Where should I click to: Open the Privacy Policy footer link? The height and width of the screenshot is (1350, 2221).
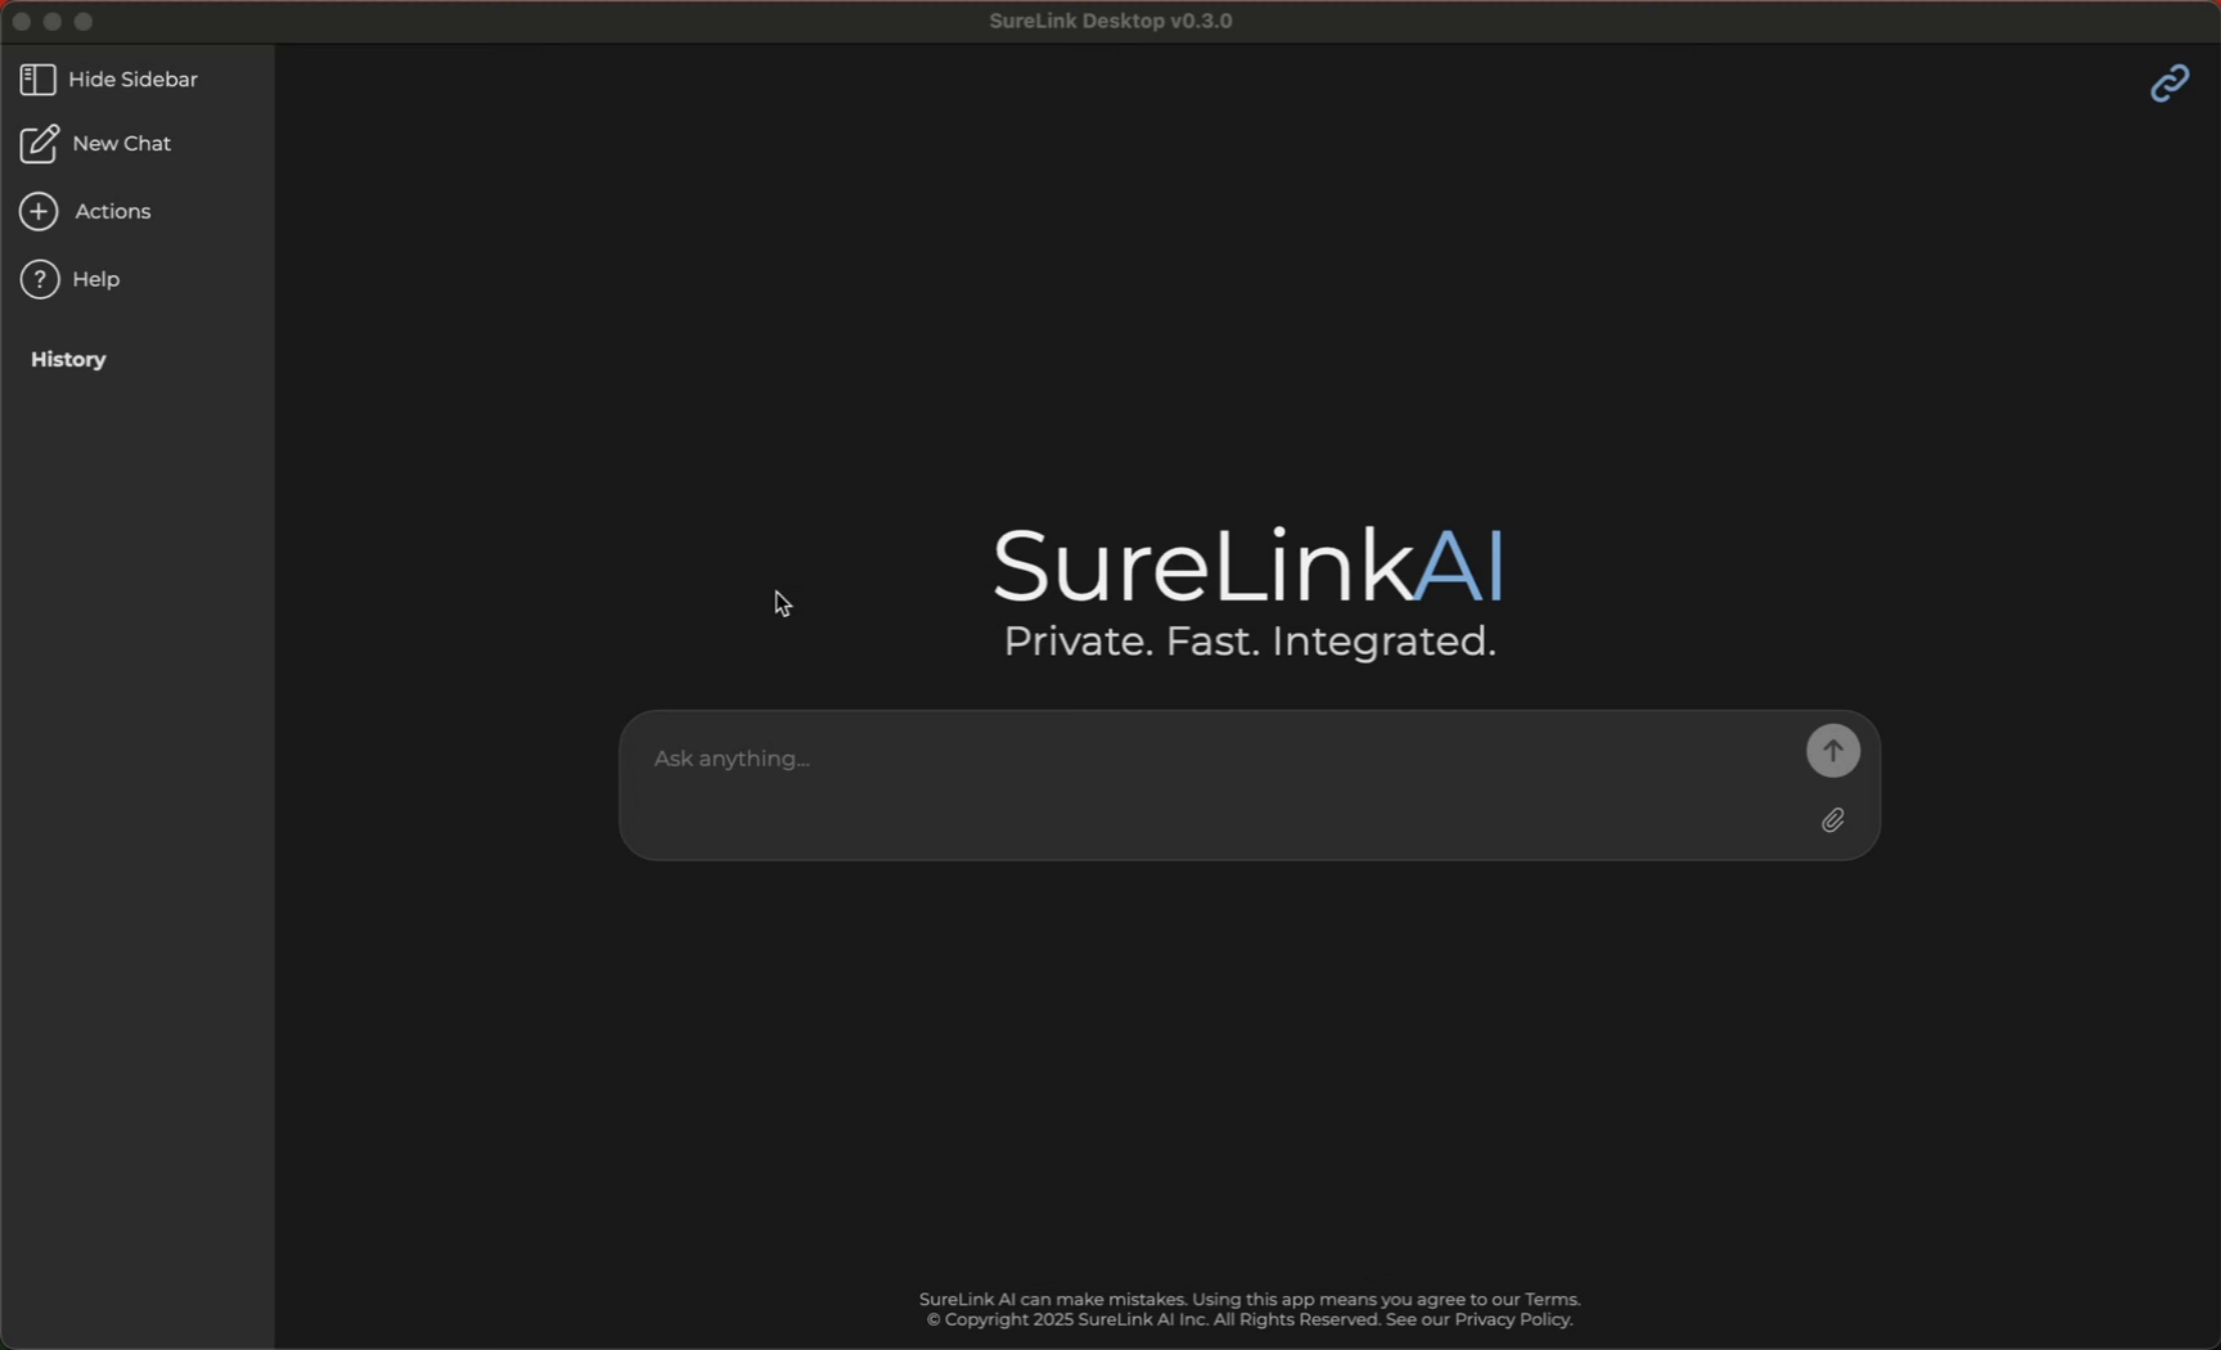[1511, 1319]
